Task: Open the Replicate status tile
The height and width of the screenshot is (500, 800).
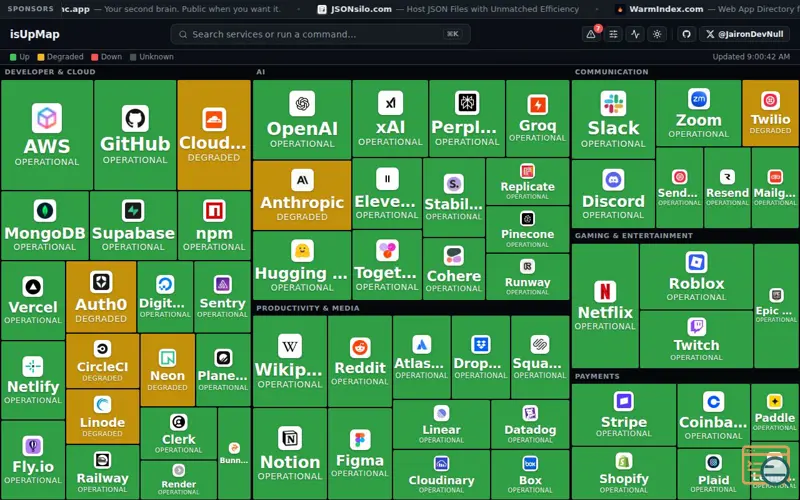Action: point(528,182)
